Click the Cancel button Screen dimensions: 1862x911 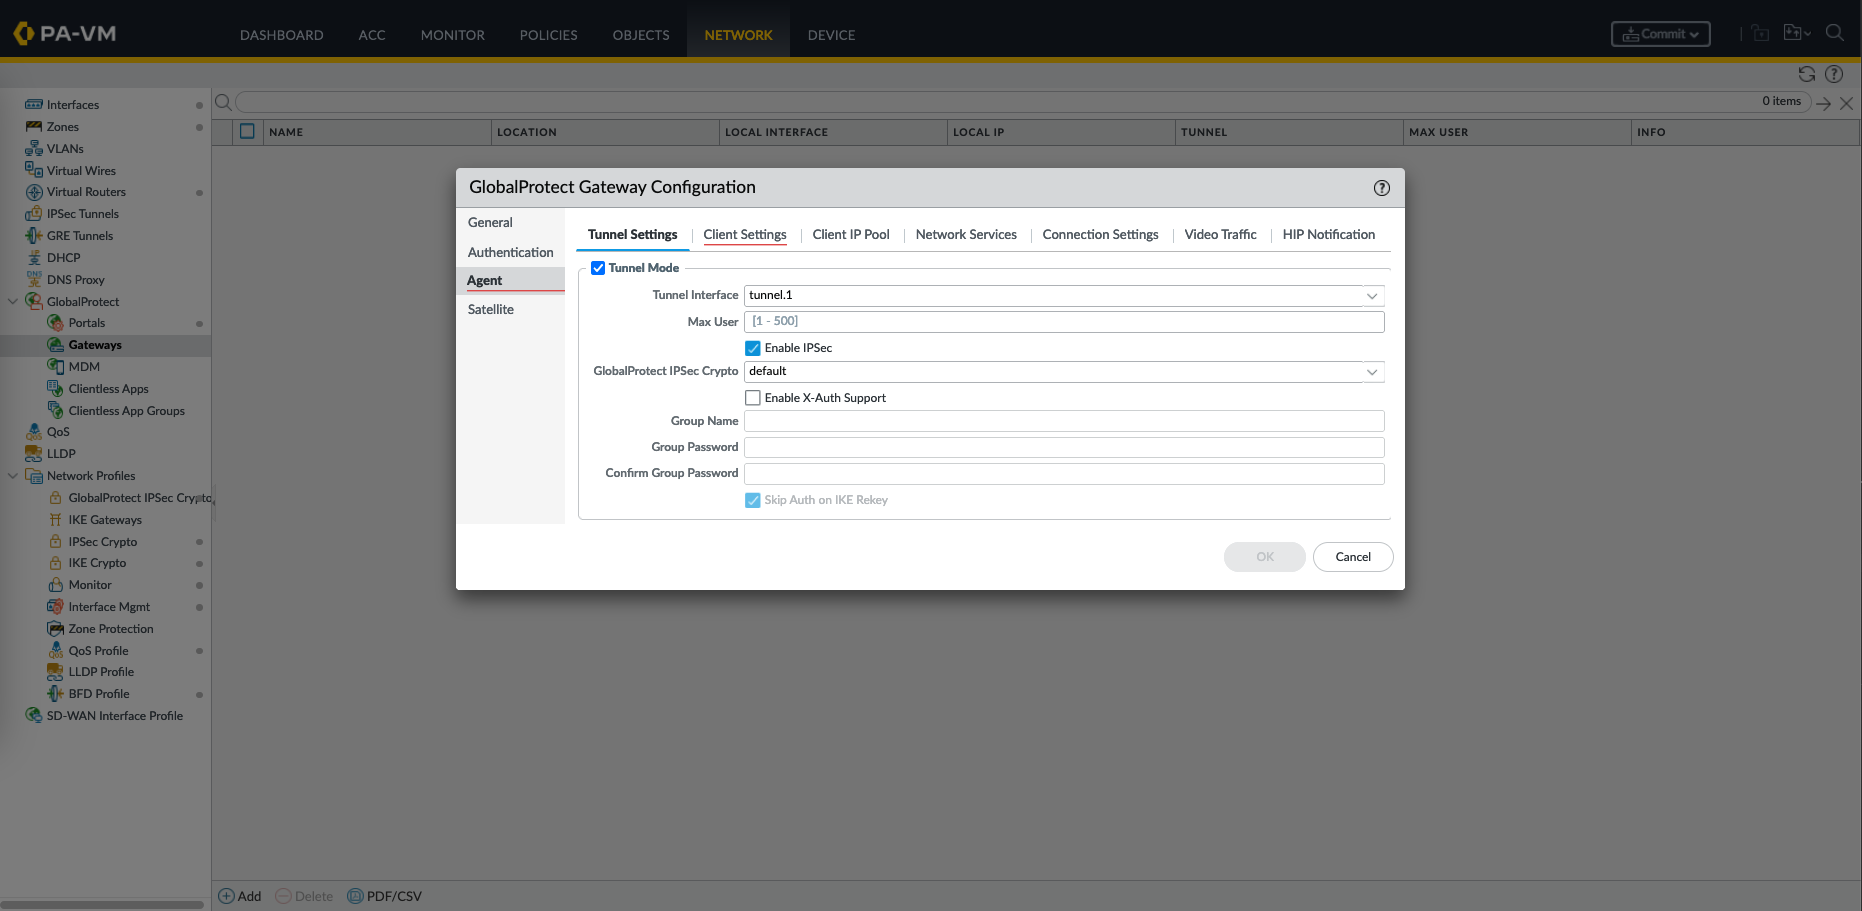[x=1352, y=557]
